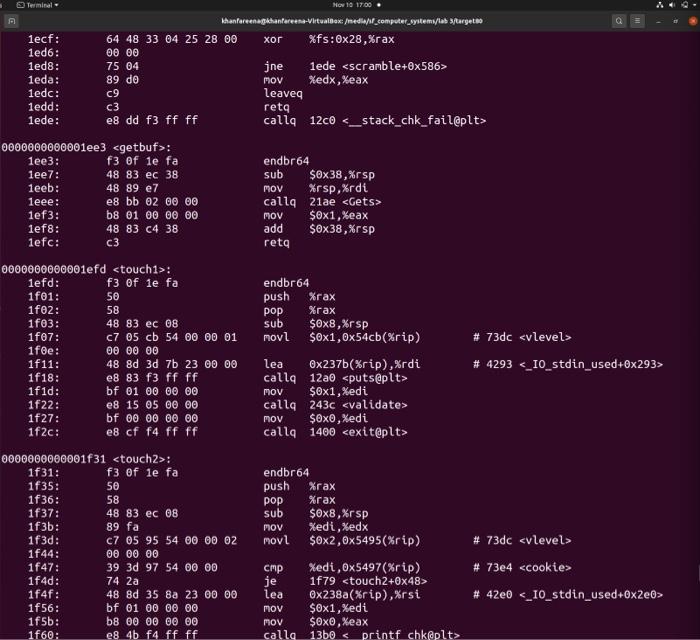Viewport: 700px width, 640px height.
Task: Restore the terminal window size
Action: pyautogui.click(x=675, y=21)
